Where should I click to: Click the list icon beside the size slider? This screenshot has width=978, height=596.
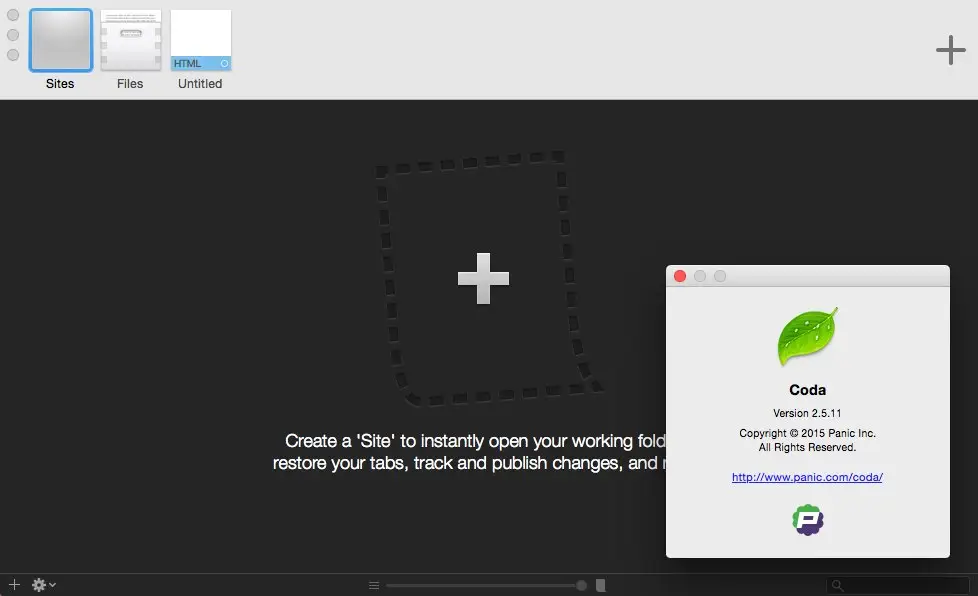pos(374,585)
